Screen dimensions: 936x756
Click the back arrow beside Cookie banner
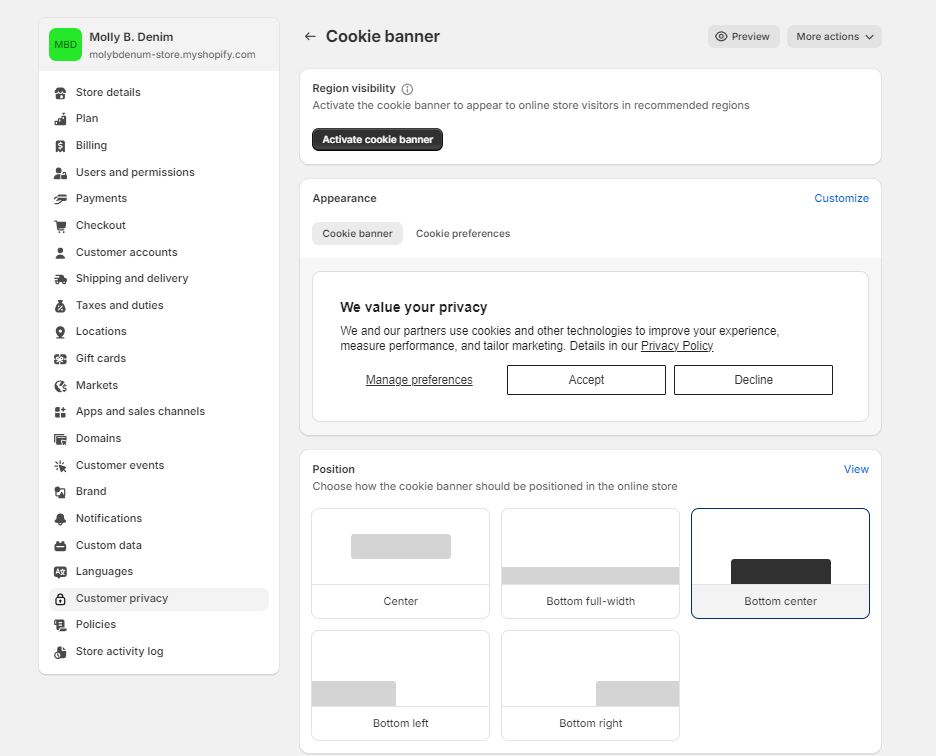pyautogui.click(x=310, y=36)
